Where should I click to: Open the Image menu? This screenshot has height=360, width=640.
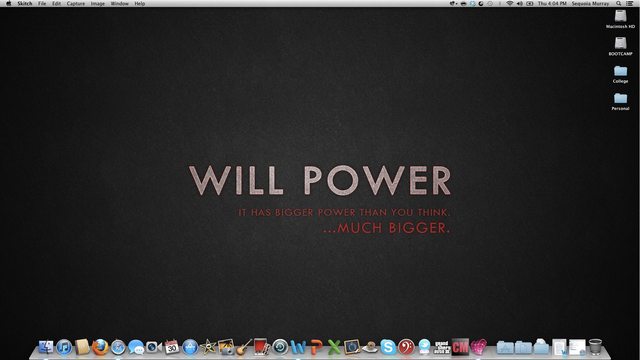(x=98, y=3)
